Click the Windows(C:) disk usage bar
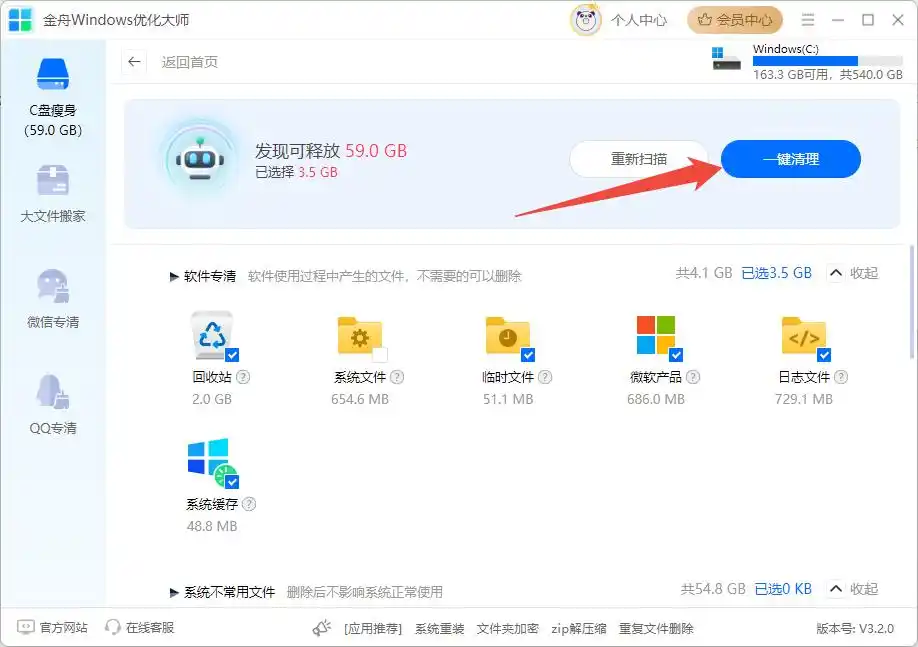918x647 pixels. point(826,62)
